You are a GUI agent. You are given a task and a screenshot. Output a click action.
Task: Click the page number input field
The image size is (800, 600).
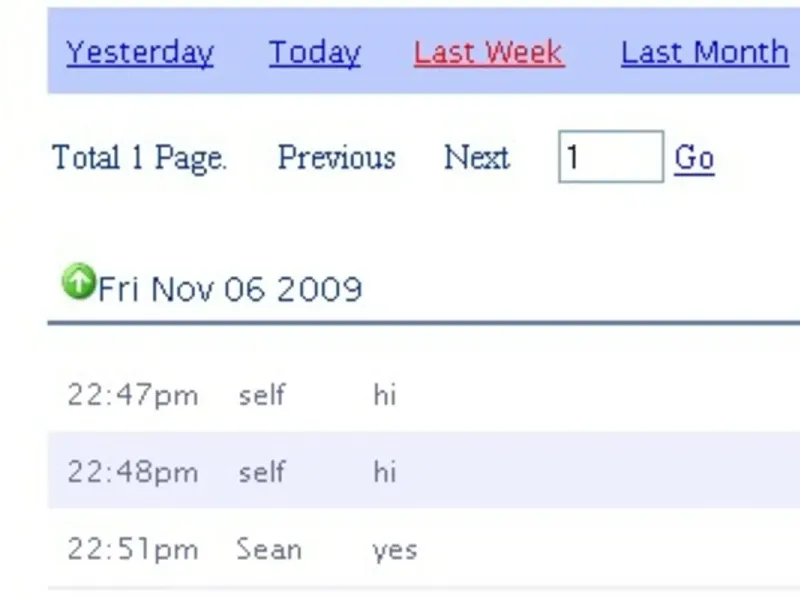[x=610, y=157]
